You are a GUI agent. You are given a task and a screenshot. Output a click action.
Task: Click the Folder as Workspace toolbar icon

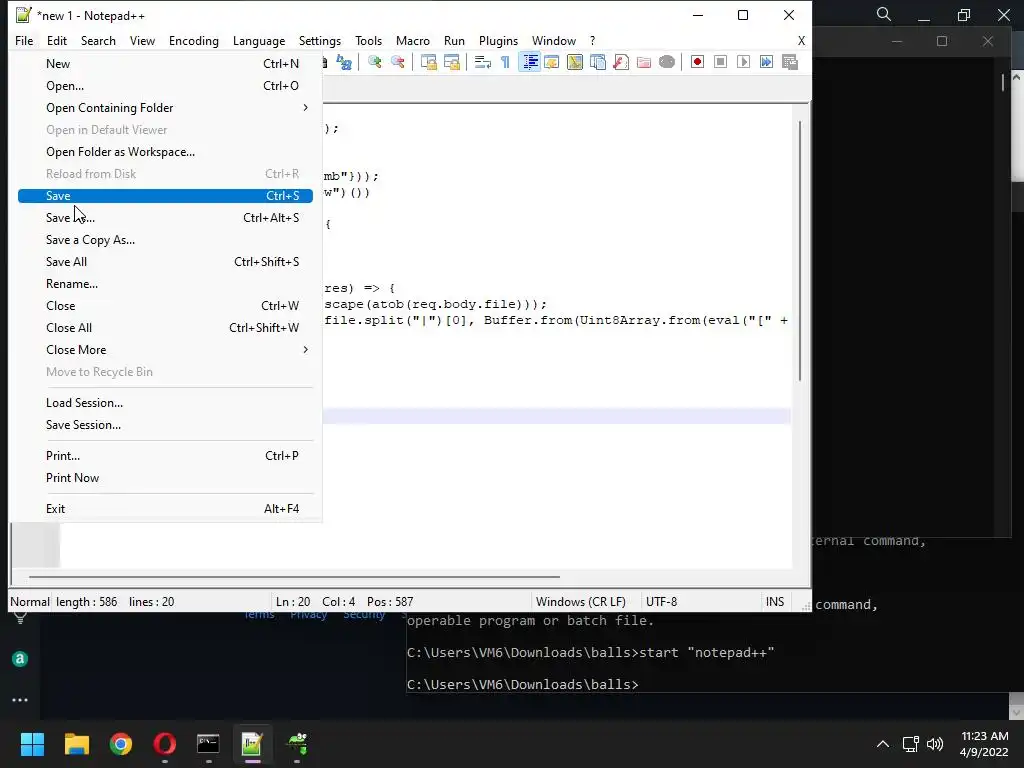tap(644, 62)
